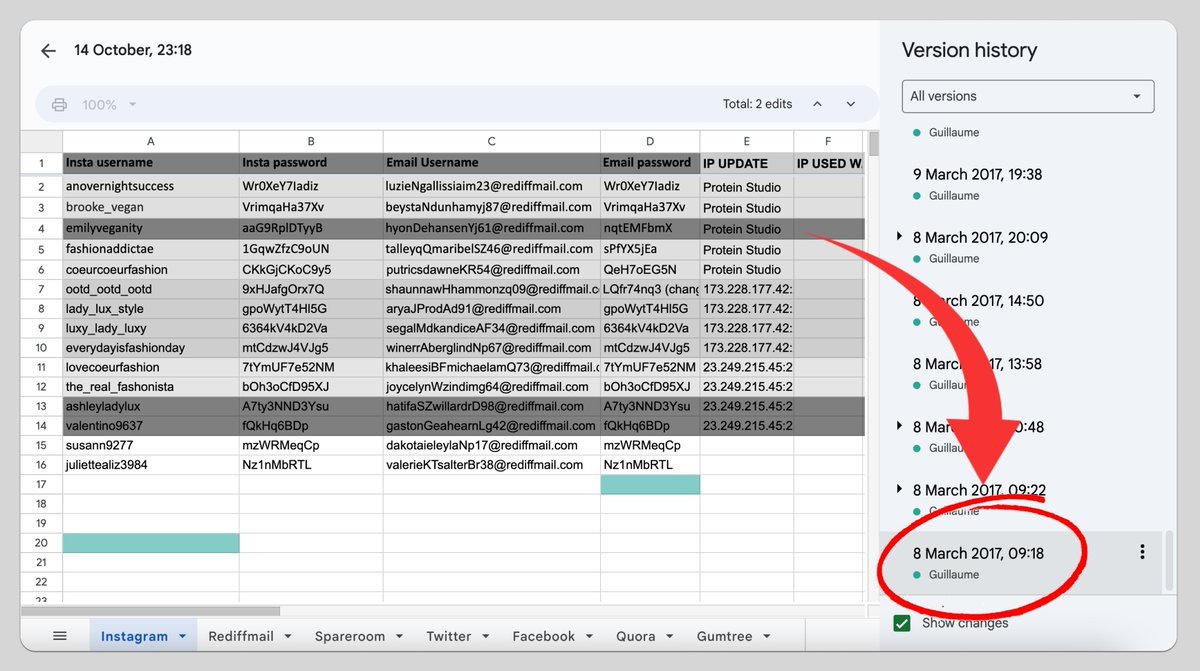Click the teal highlighted cell in column D
1200x671 pixels.
(650, 485)
